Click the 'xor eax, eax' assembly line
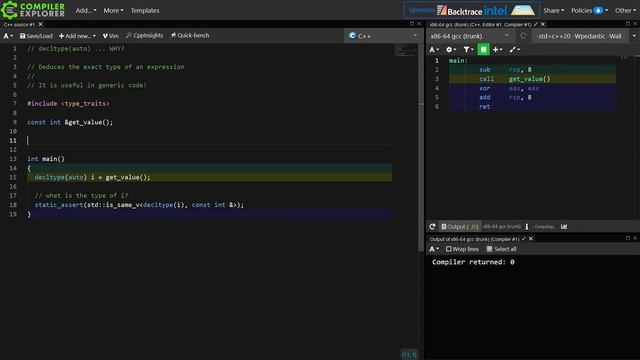This screenshot has width=640, height=360. click(532, 88)
